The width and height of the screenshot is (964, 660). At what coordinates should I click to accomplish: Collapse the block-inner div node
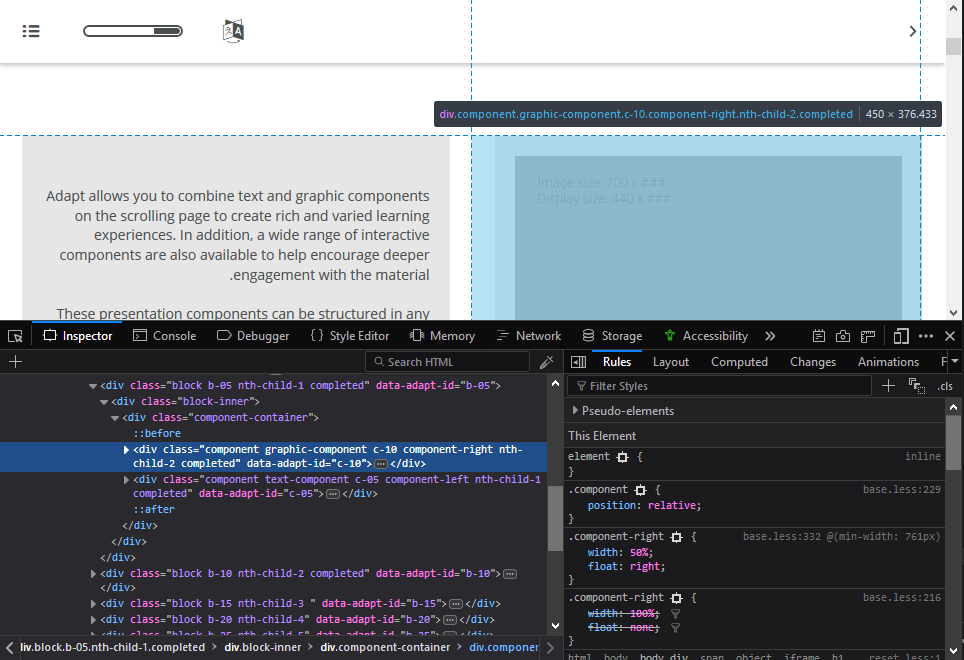[104, 402]
